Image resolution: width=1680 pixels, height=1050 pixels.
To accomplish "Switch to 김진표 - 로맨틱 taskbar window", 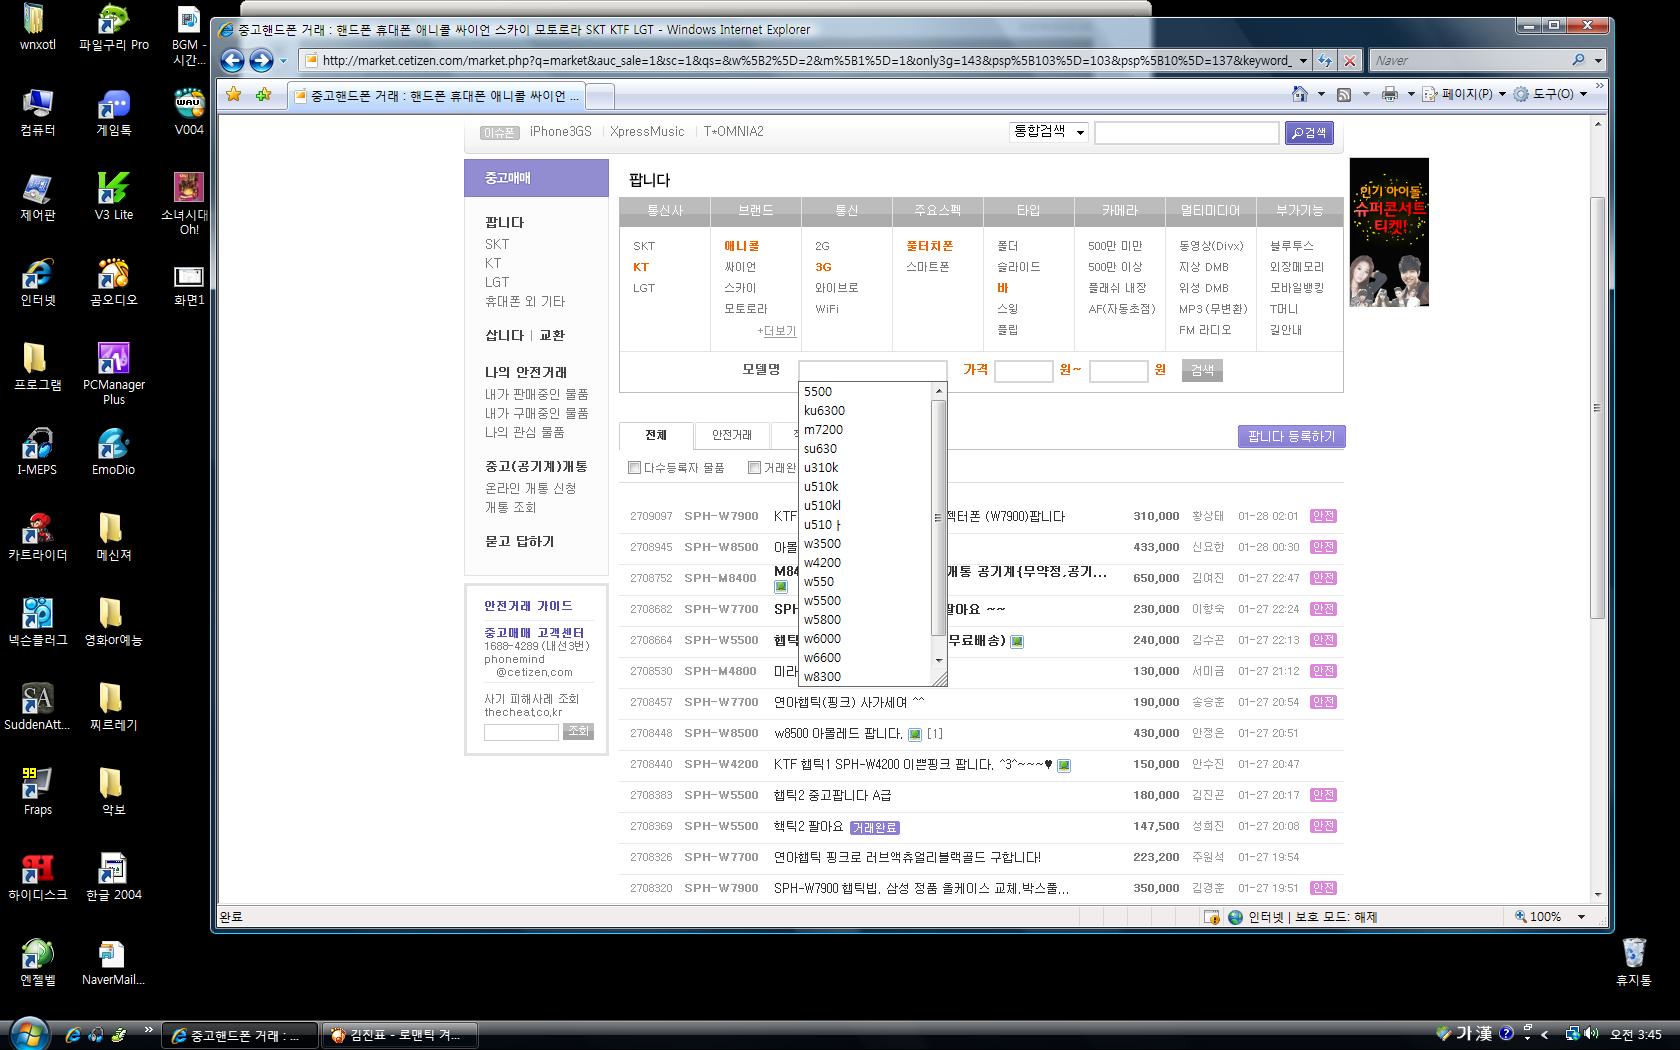I will (x=400, y=1035).
